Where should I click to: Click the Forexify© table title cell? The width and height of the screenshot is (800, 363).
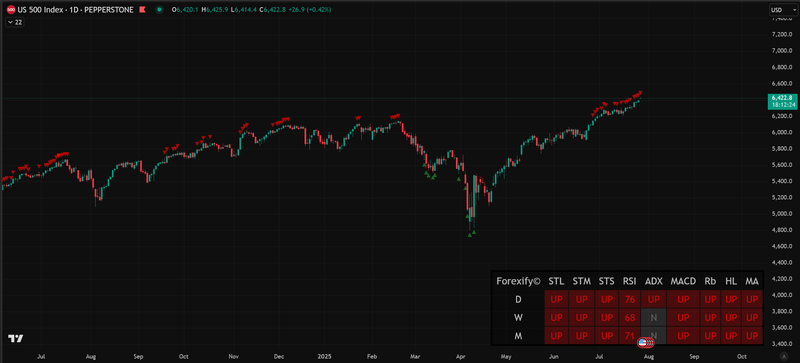coord(518,281)
